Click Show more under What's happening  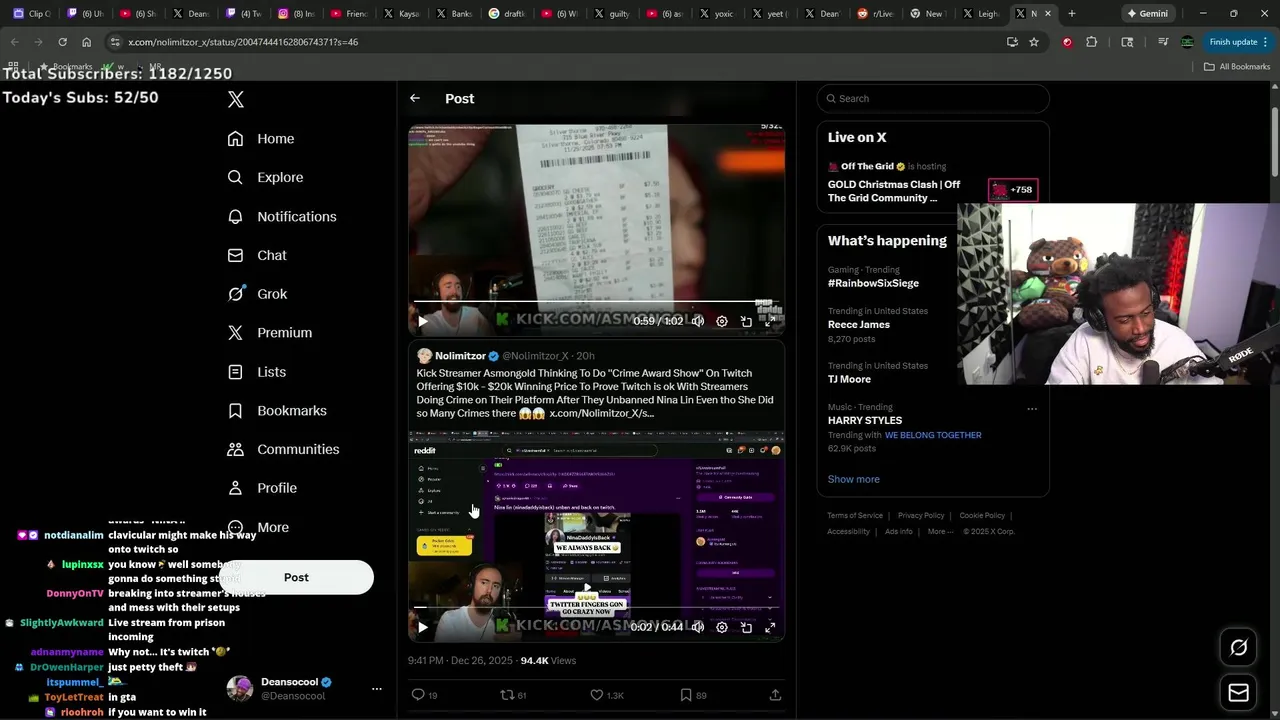(853, 479)
